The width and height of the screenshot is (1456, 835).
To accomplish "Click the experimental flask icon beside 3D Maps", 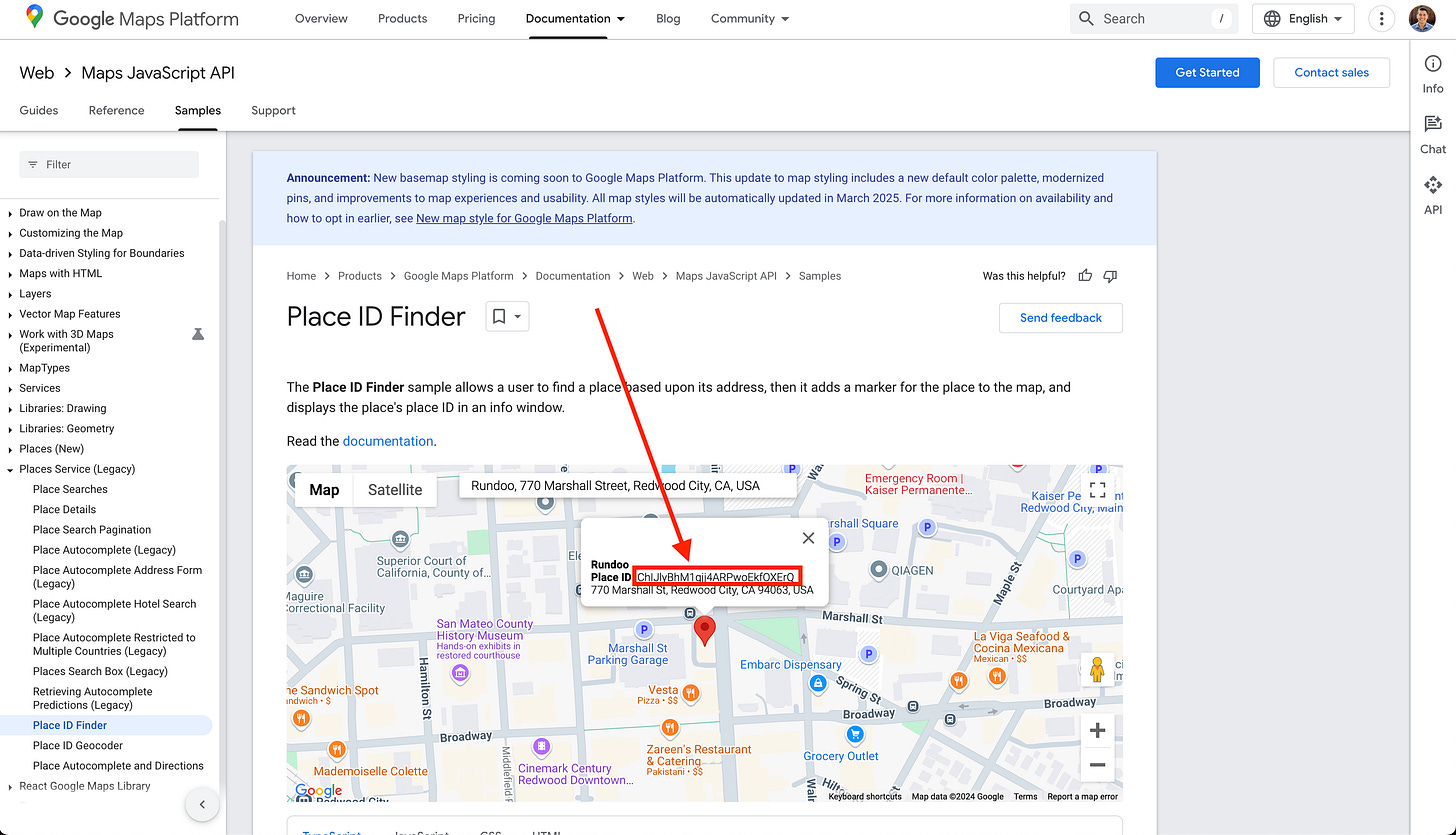I will point(198,334).
